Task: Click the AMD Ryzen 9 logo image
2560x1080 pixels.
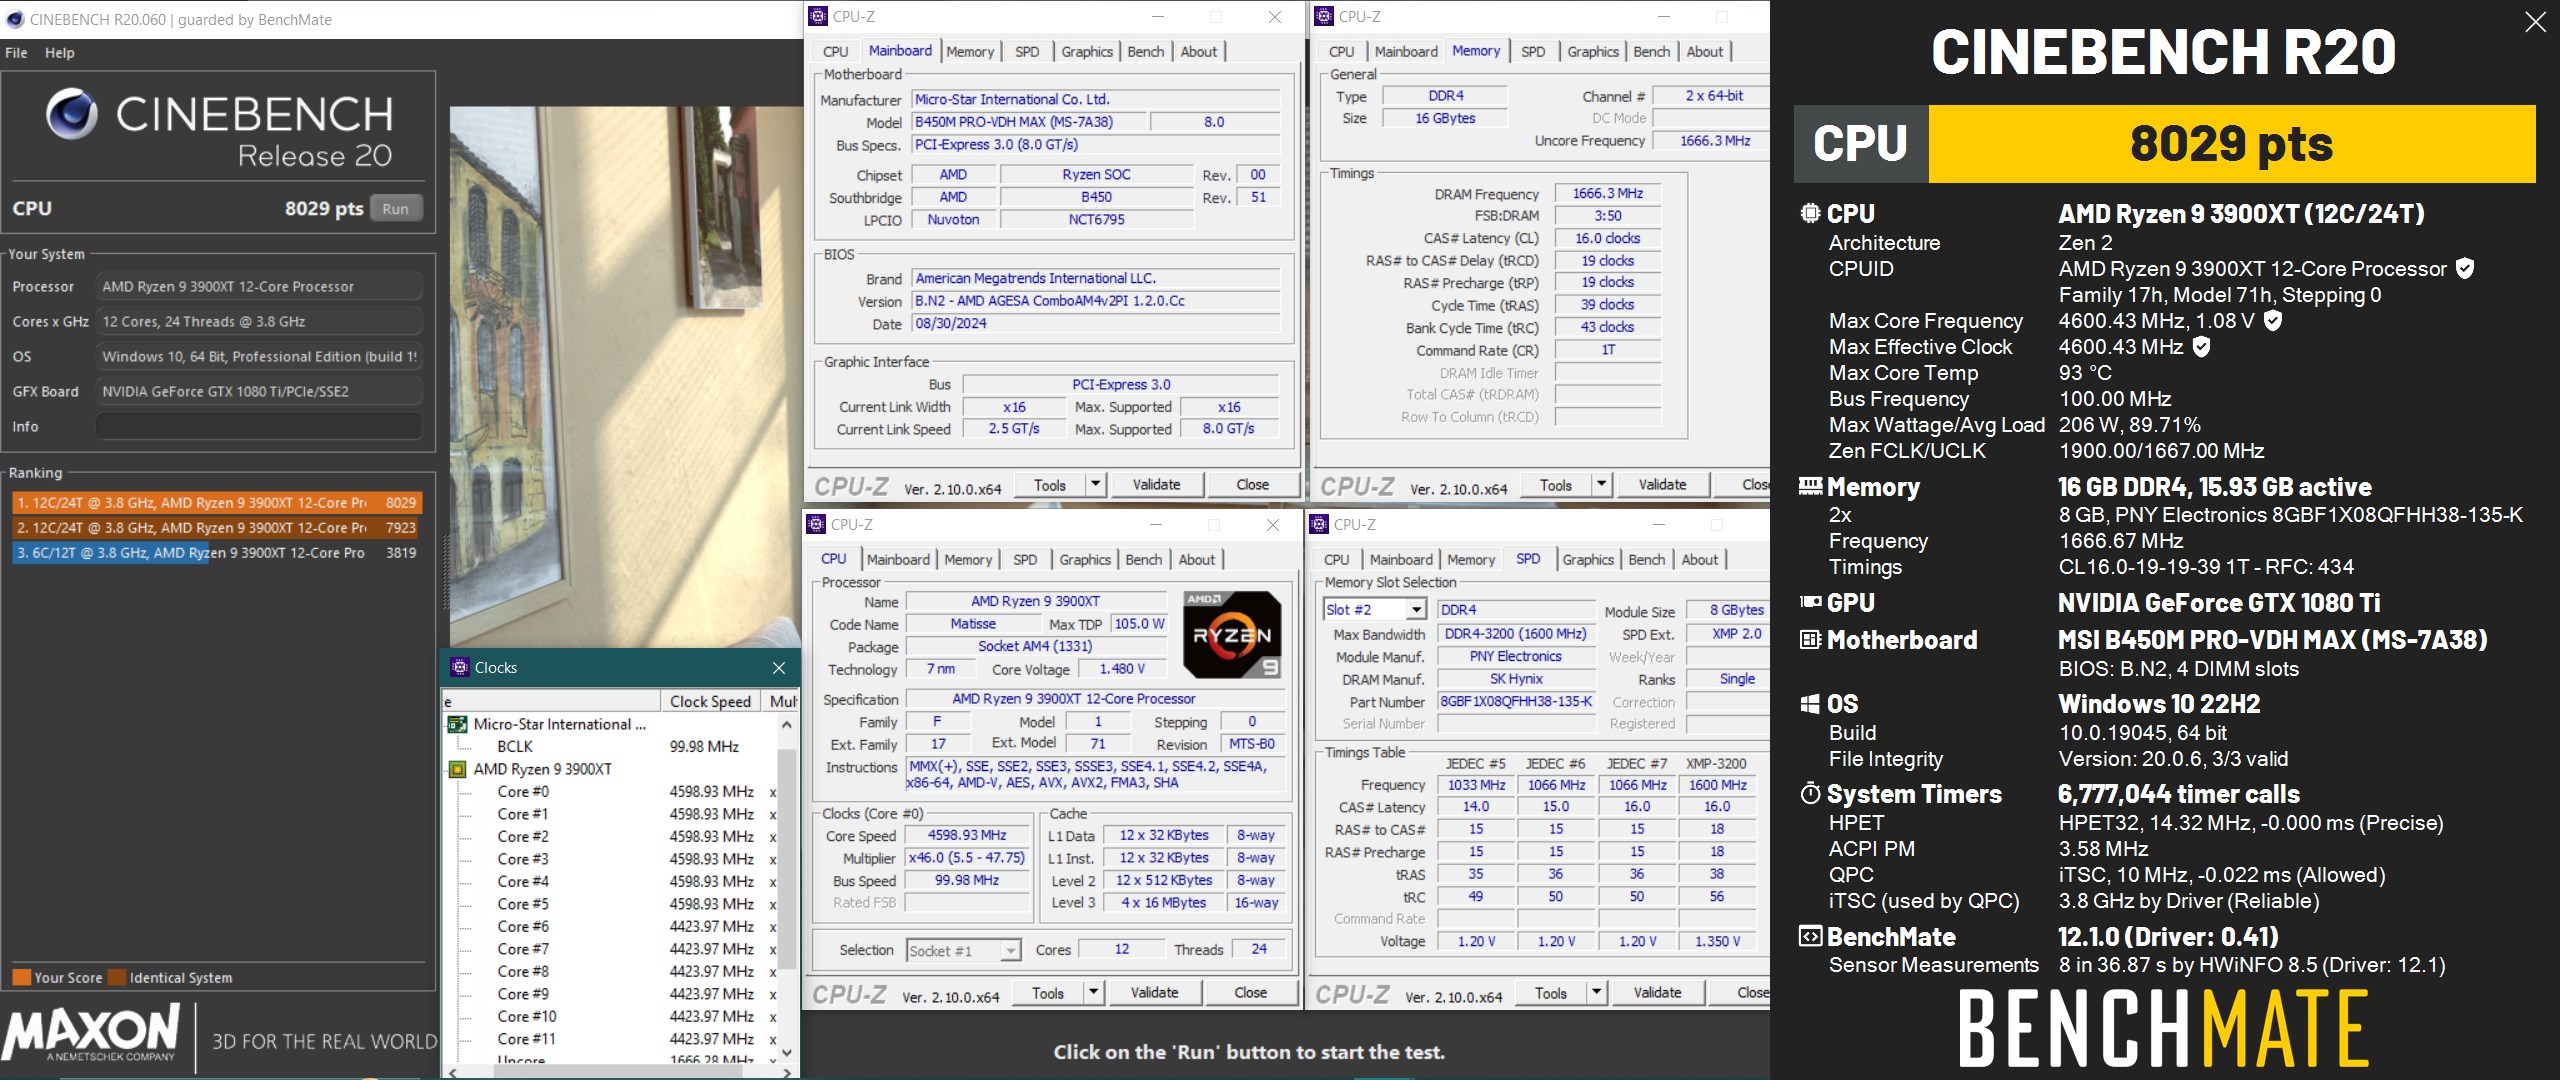Action: pyautogui.click(x=1232, y=635)
